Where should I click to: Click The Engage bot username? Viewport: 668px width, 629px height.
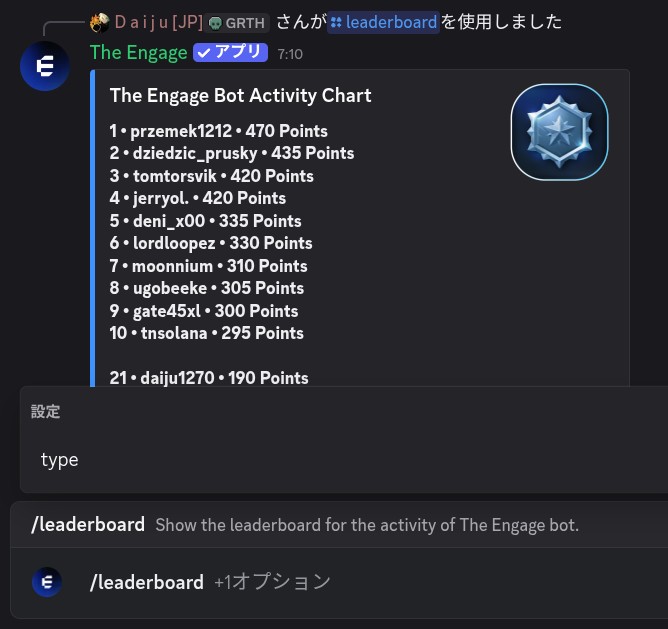coord(138,53)
